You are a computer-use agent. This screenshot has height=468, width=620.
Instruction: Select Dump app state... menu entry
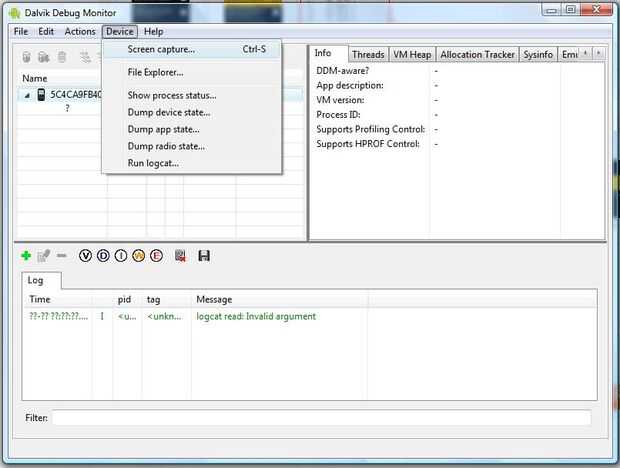click(192, 129)
